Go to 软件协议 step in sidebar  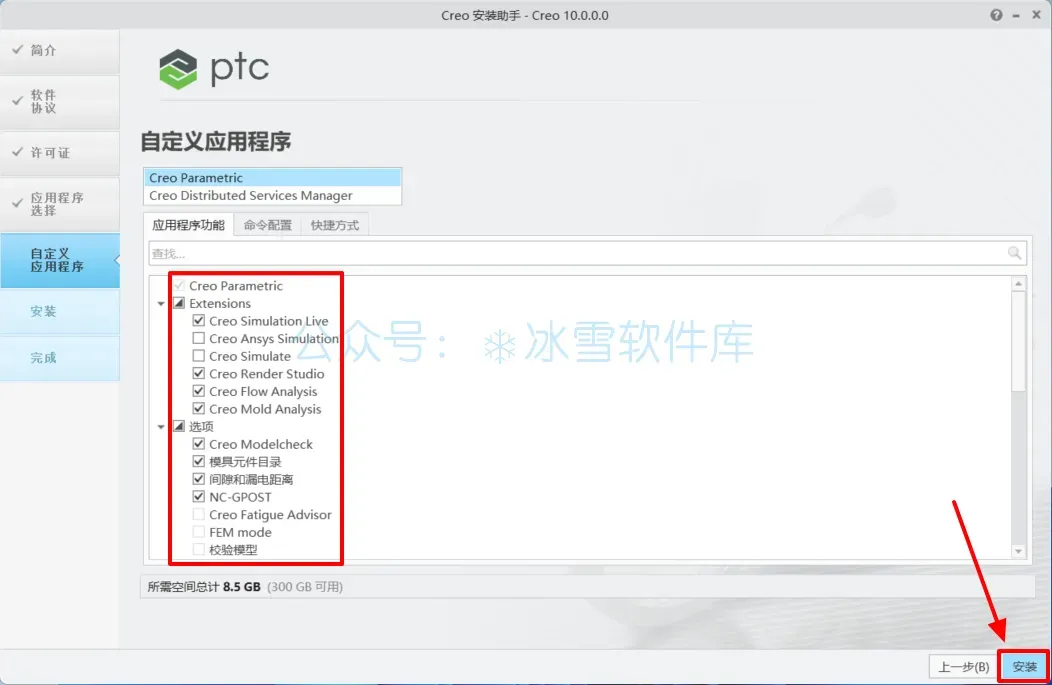click(x=60, y=101)
